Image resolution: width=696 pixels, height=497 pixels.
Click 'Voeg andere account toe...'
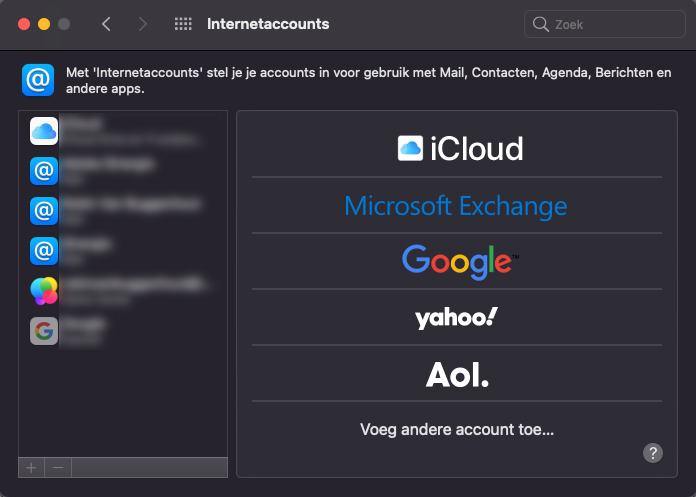pos(457,430)
